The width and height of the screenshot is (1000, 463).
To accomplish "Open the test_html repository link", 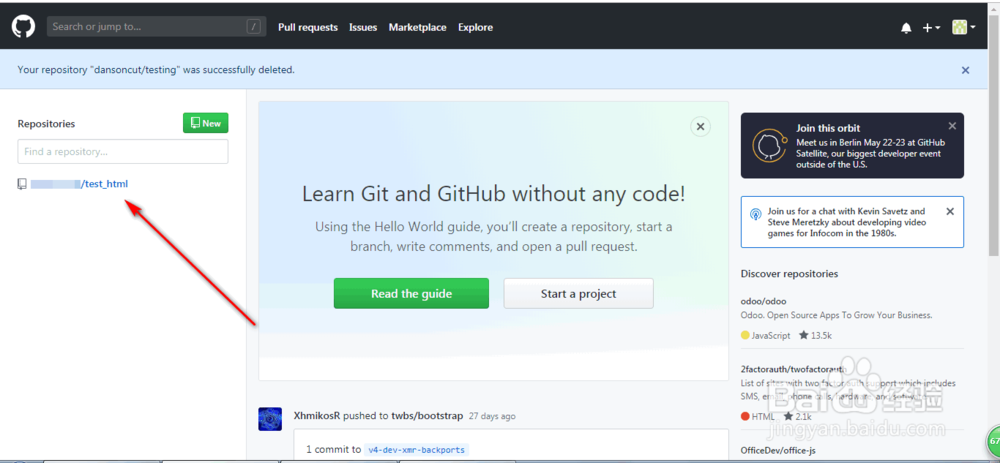I will point(79,184).
